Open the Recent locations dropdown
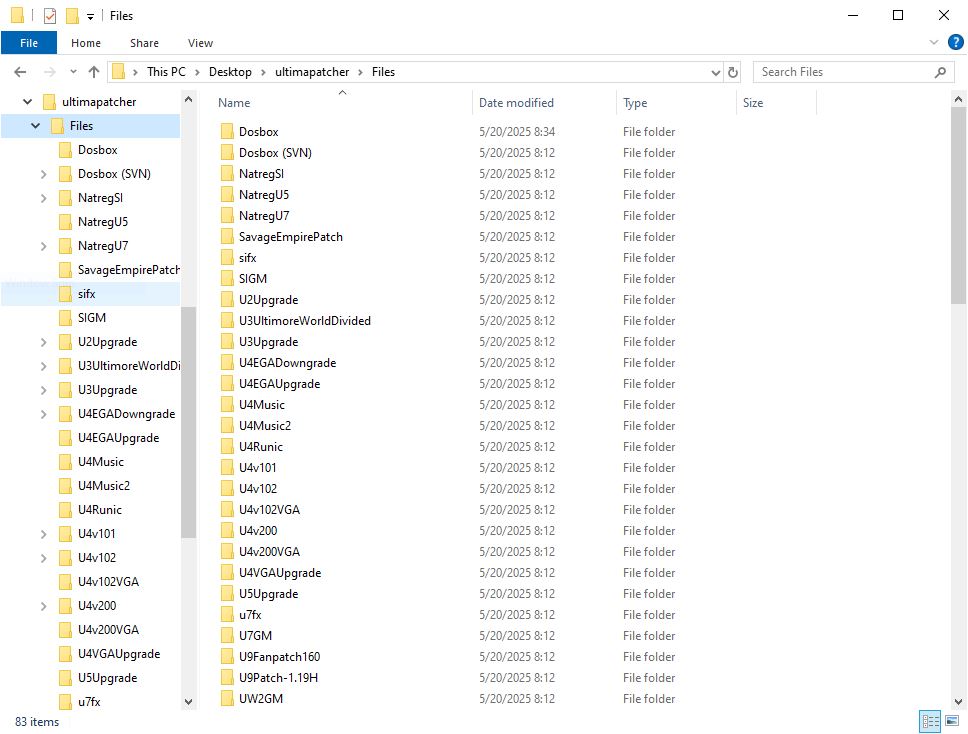 [73, 72]
